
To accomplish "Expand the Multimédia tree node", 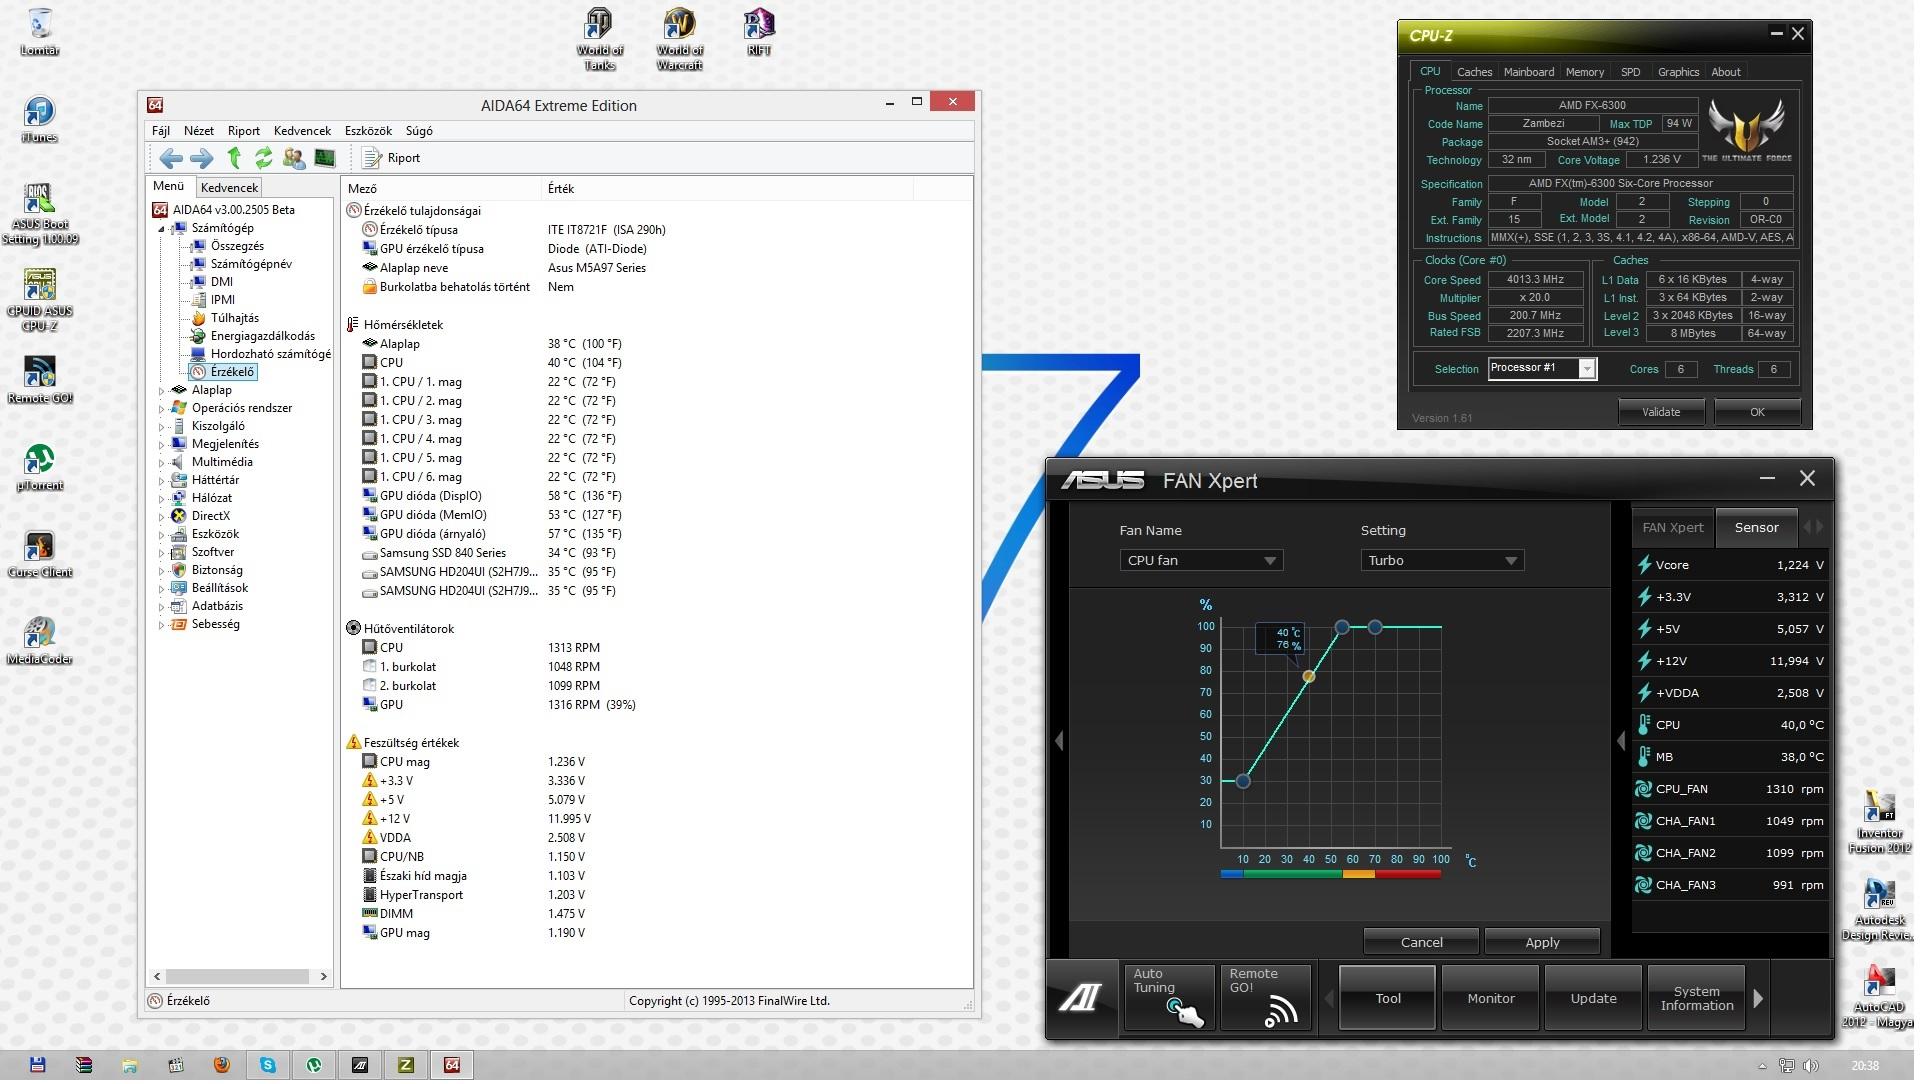I will 161,463.
